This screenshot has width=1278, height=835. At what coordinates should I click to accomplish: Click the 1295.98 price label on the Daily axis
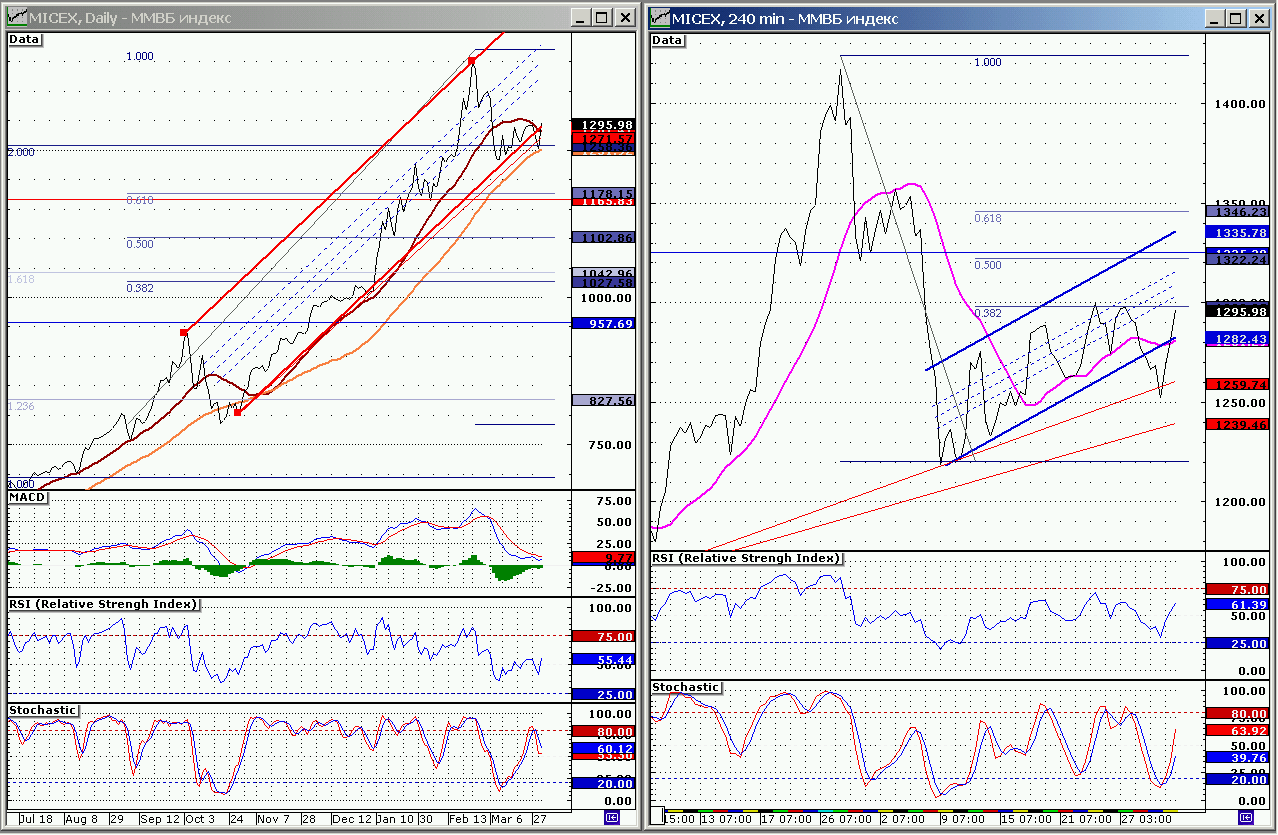603,124
